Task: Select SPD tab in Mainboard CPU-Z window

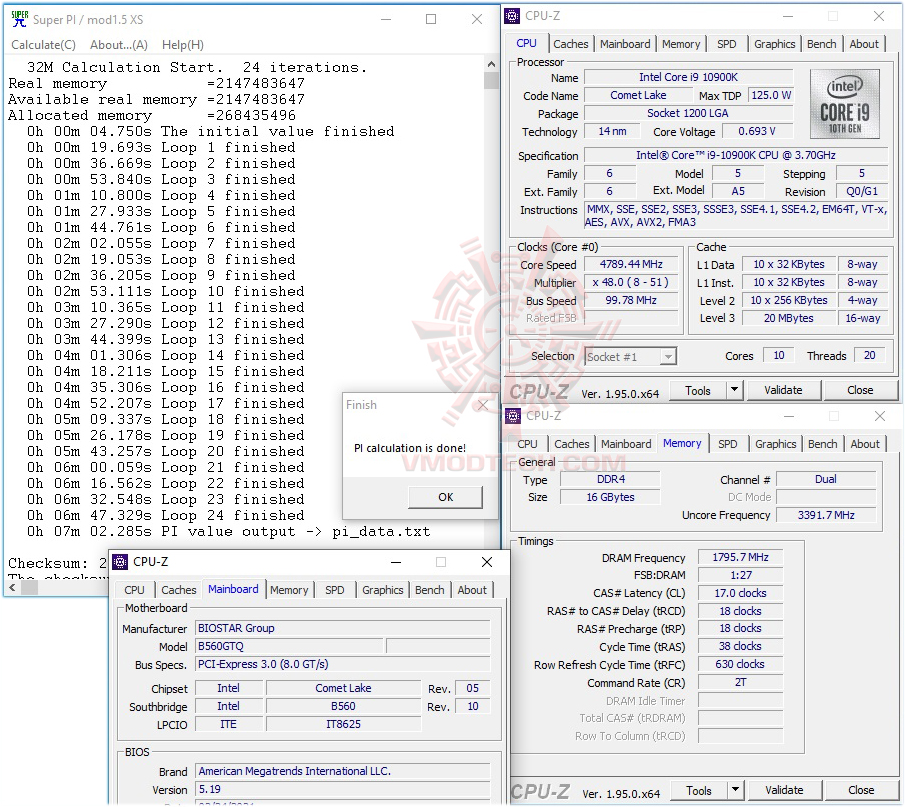Action: [334, 590]
